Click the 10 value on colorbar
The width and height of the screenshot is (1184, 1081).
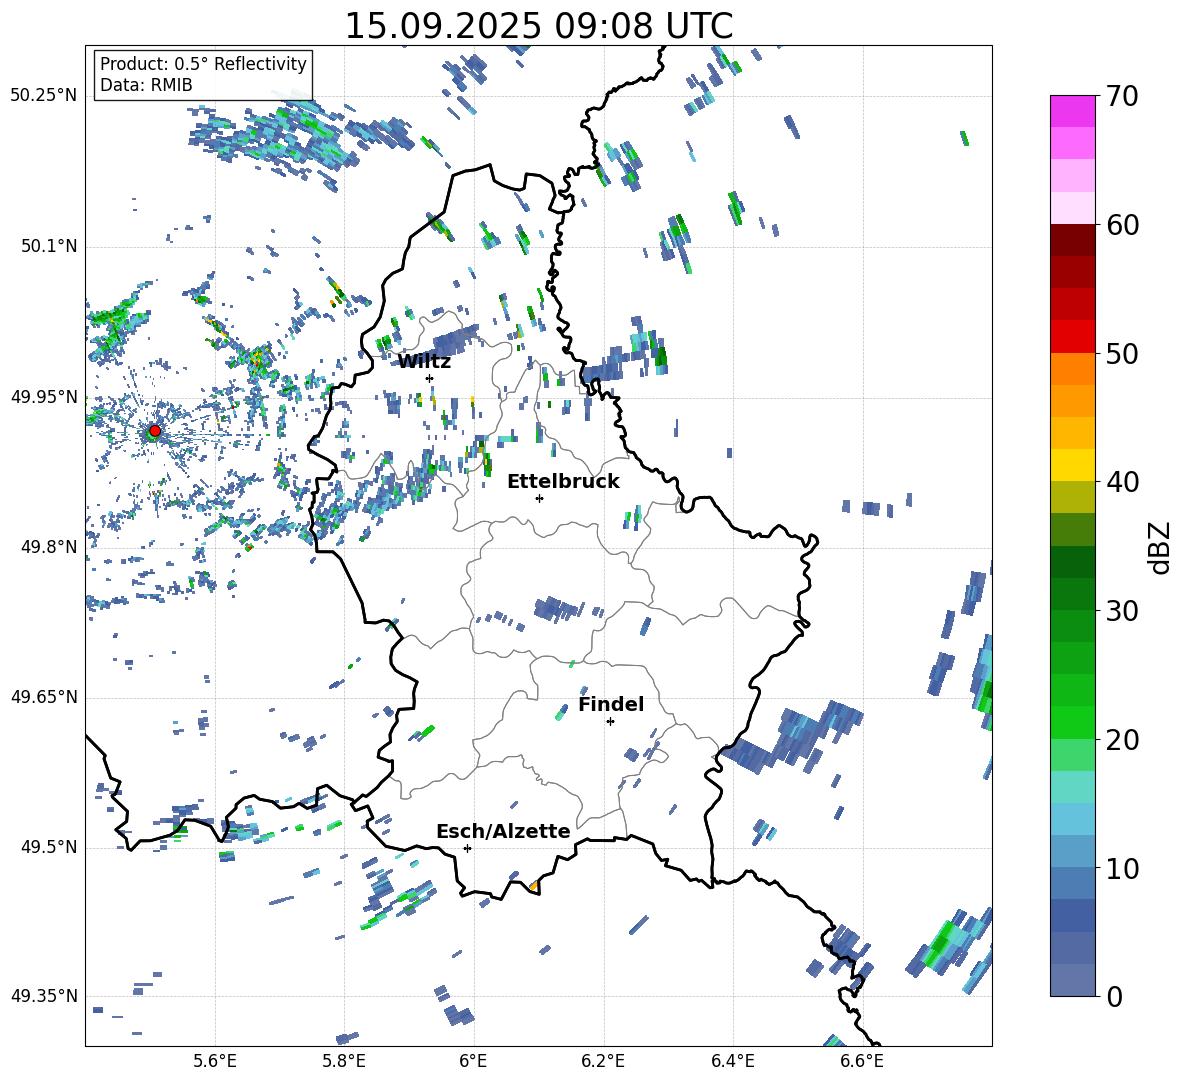coord(1122,868)
